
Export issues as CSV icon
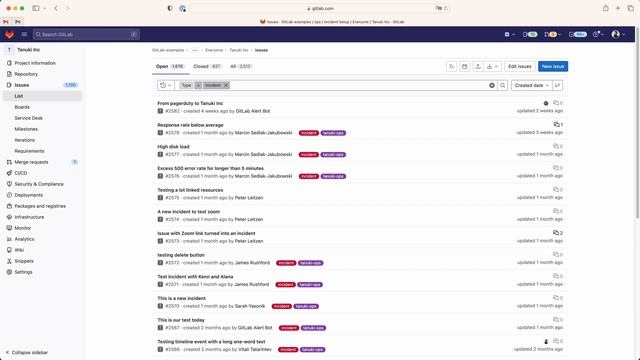[478, 67]
